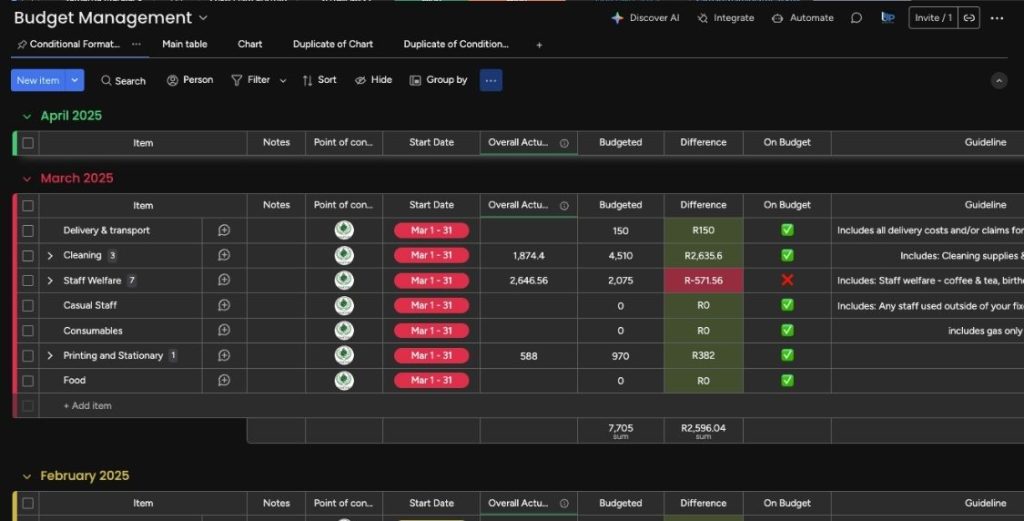Switch to the Main table tab
Screen dimensions: 1024x521
pyautogui.click(x=185, y=44)
